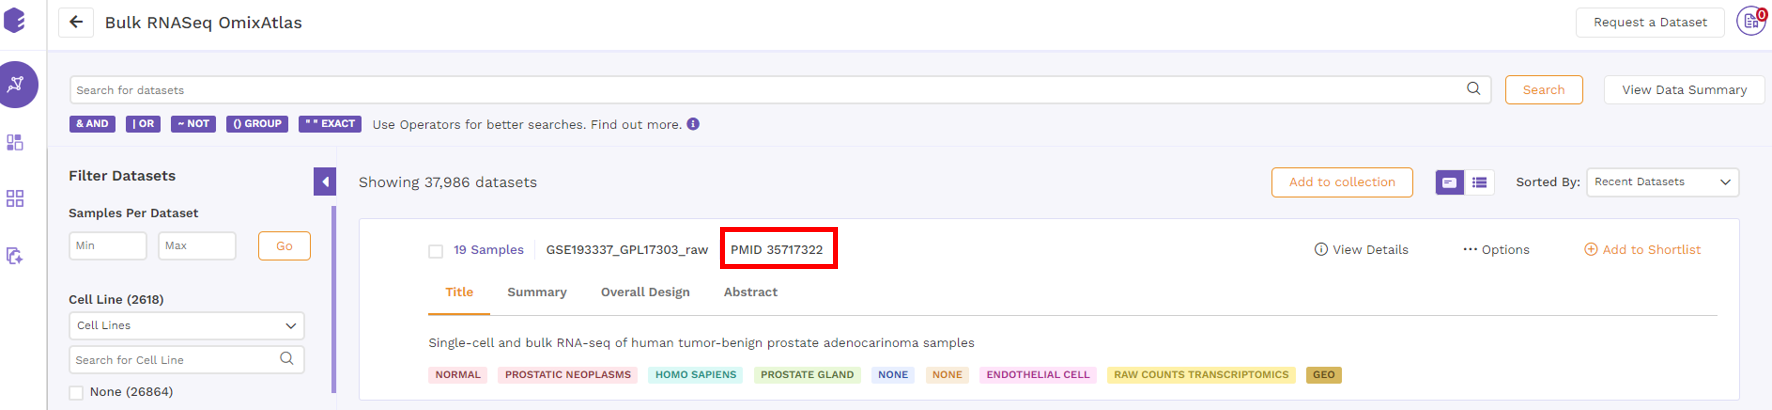Switch to the Summary tab
Screen dimensions: 1772x410
click(537, 292)
